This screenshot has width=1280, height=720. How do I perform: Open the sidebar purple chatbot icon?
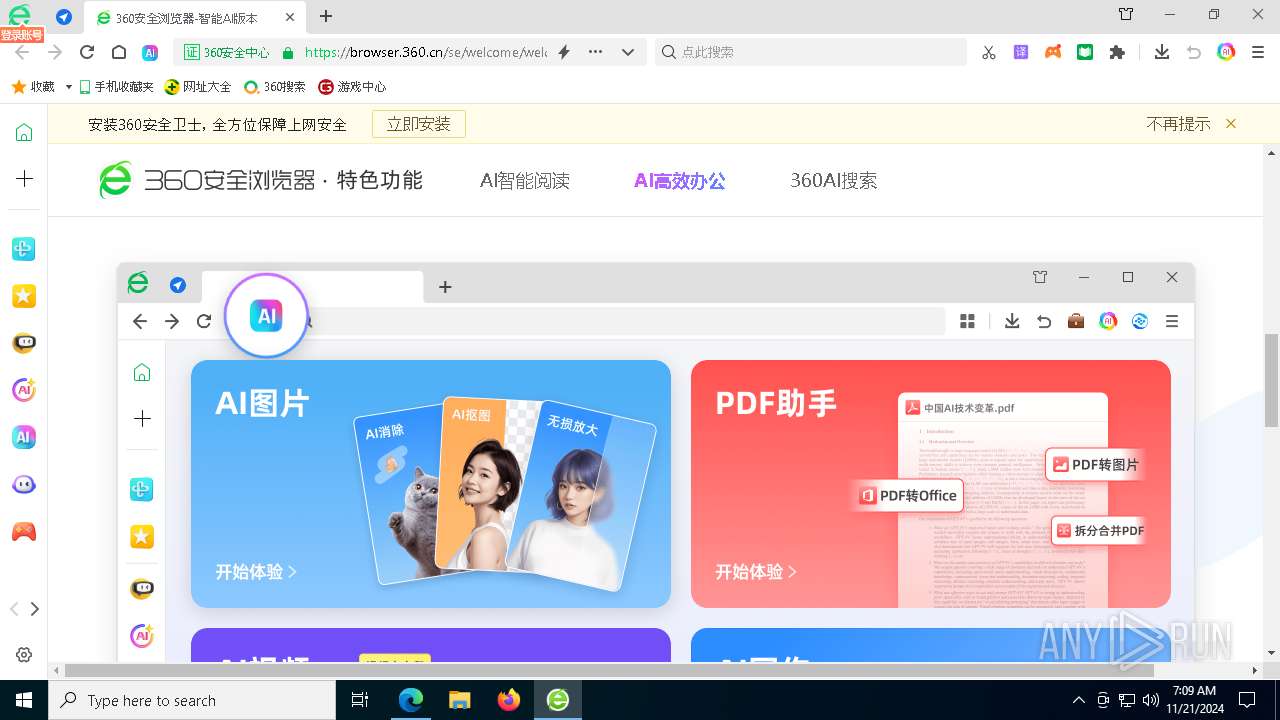(24, 485)
